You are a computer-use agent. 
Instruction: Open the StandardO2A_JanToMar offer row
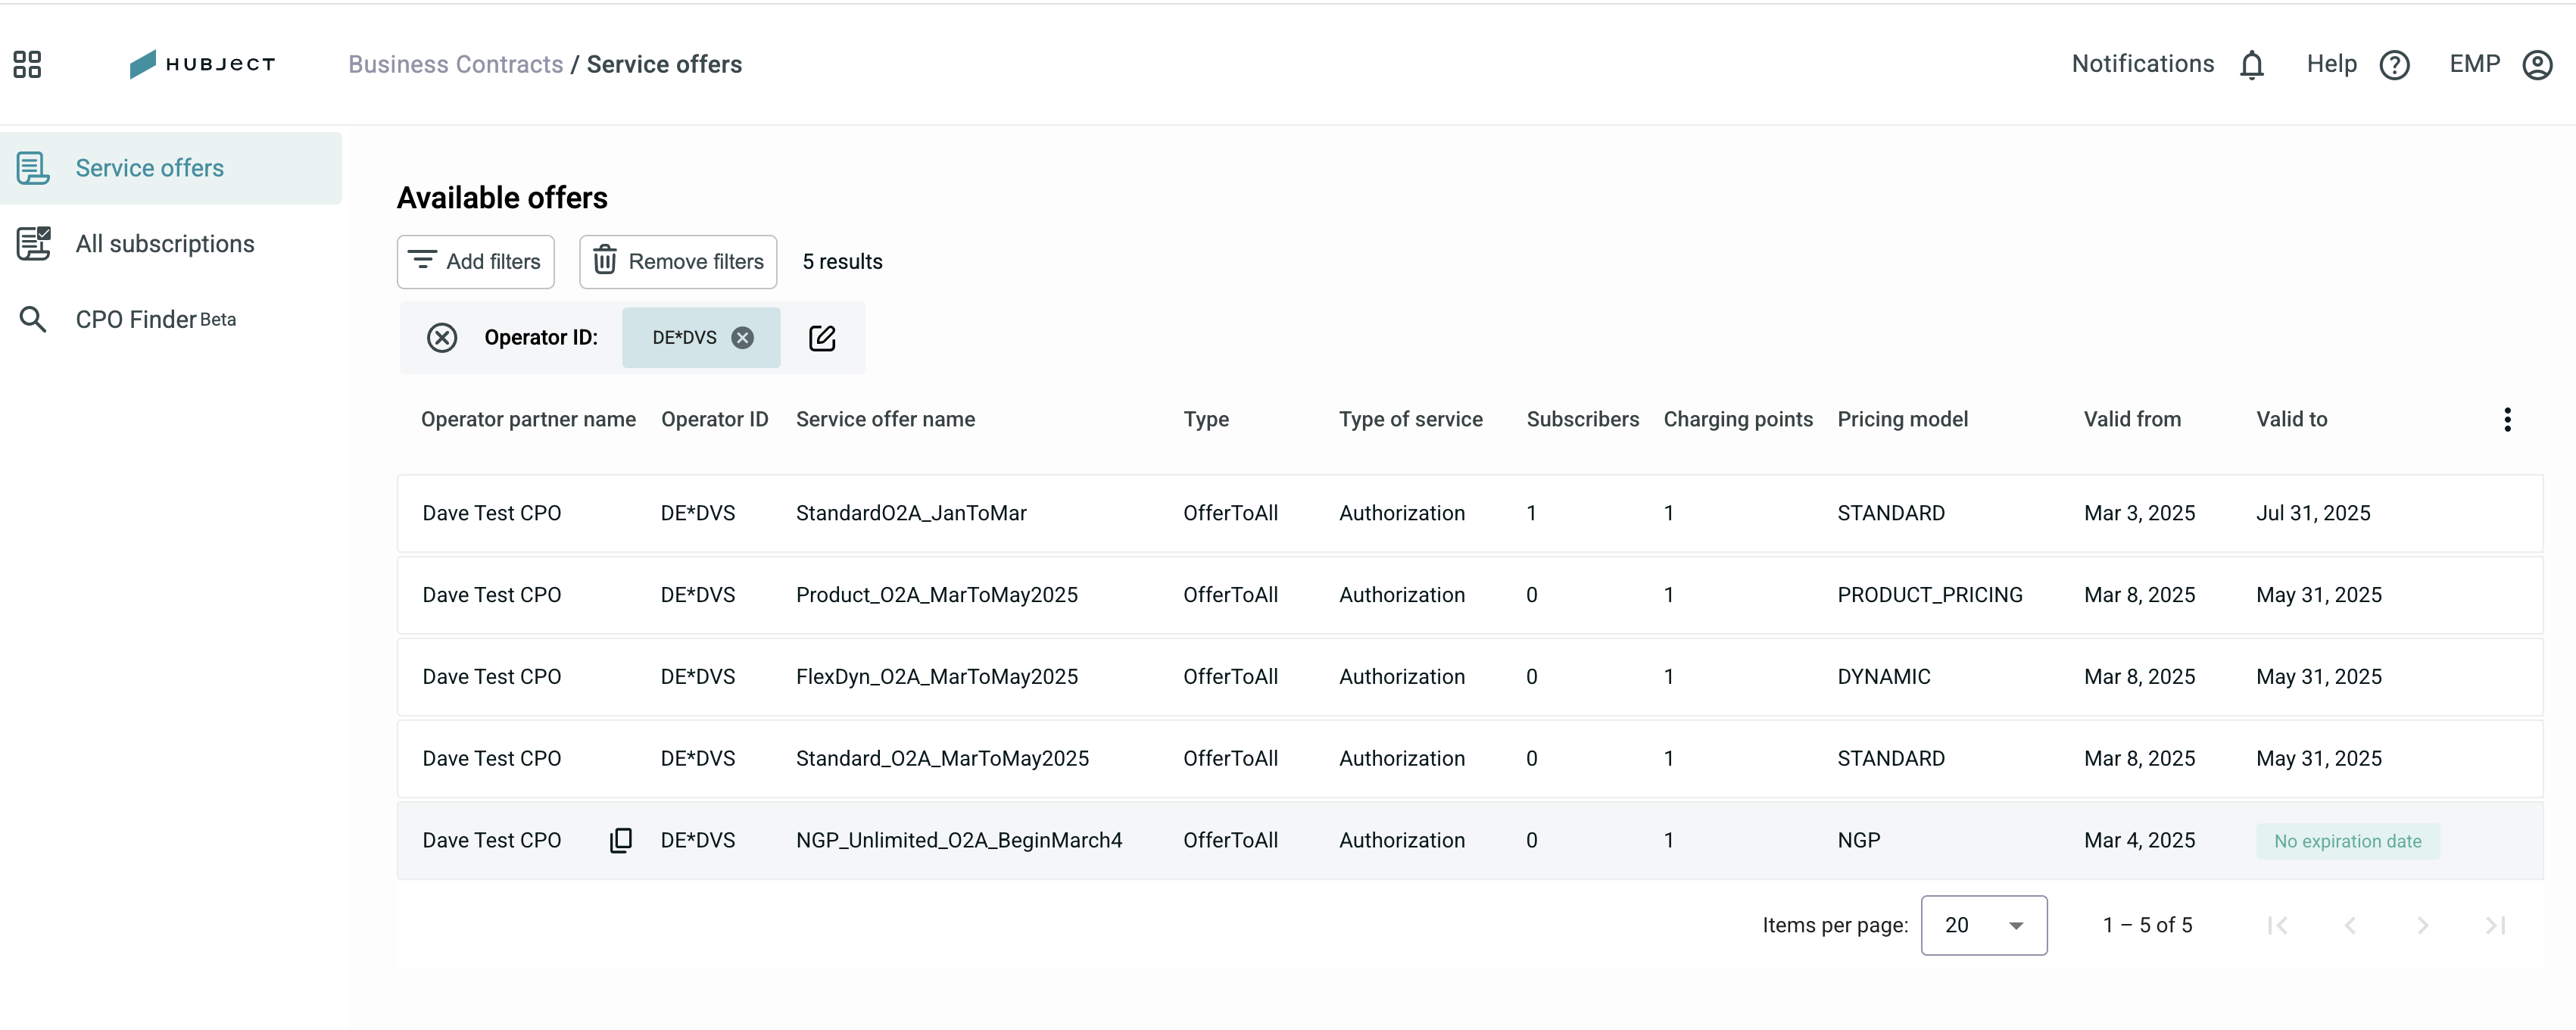1469,513
